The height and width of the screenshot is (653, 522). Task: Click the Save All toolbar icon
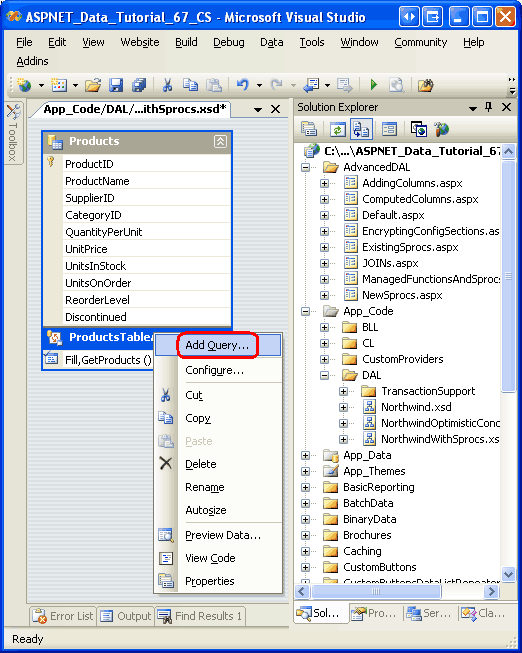(139, 85)
